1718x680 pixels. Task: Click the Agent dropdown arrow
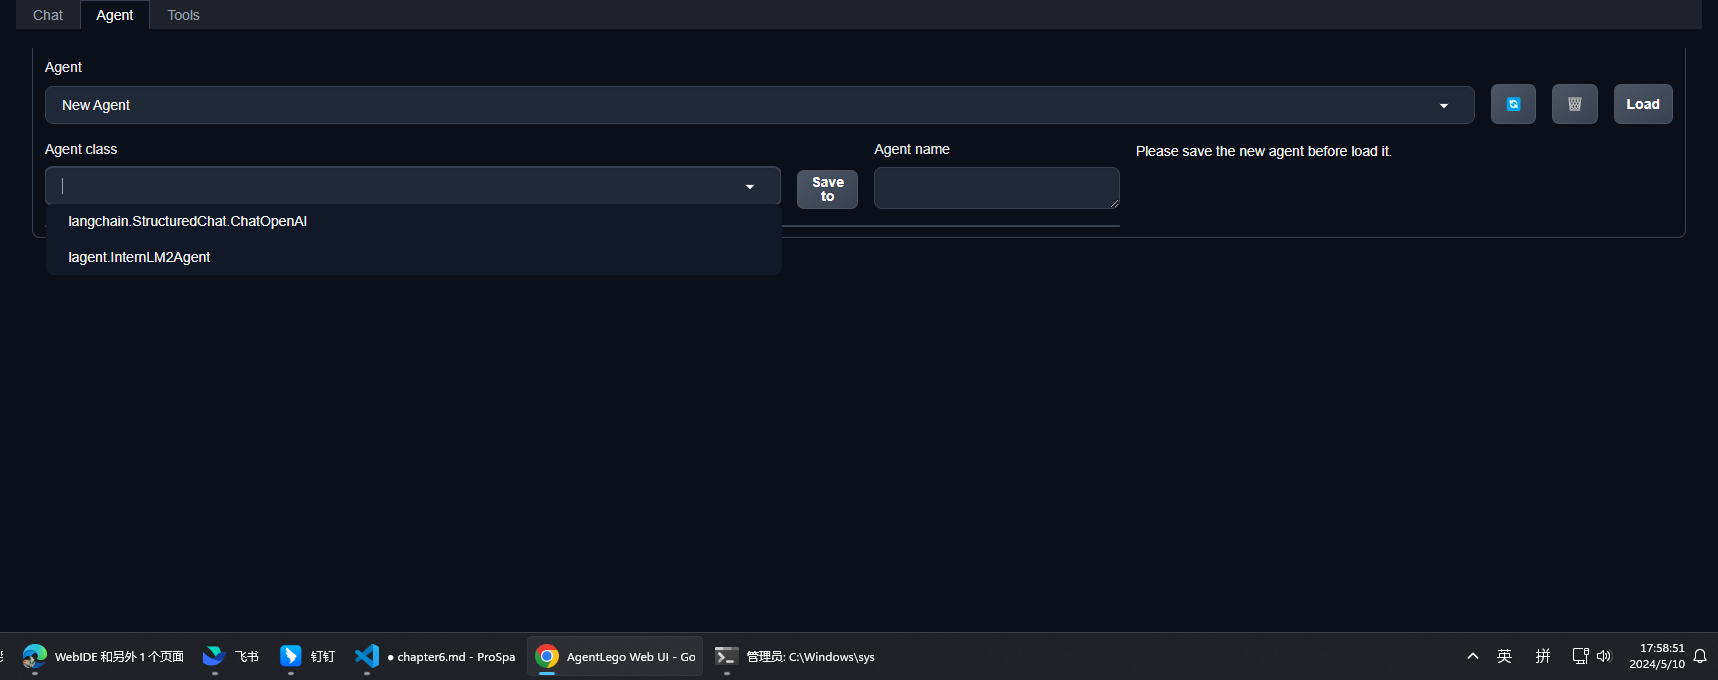pyautogui.click(x=1443, y=106)
